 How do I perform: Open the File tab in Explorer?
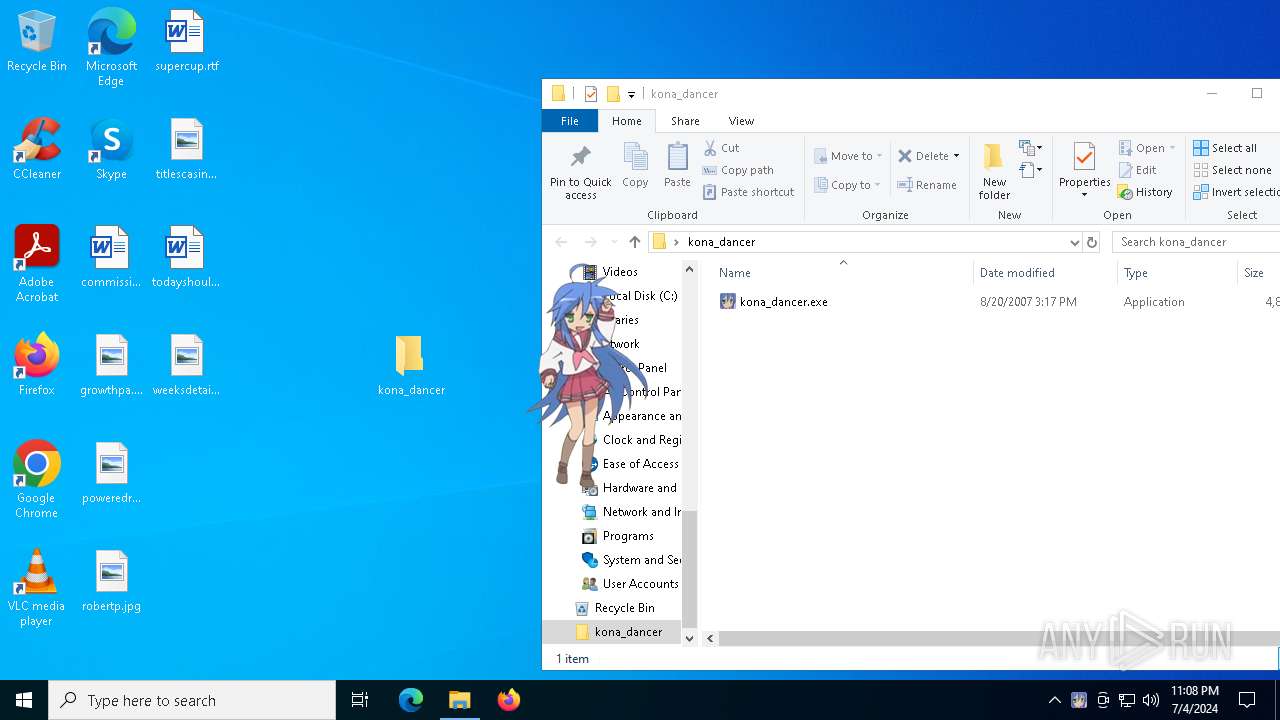pyautogui.click(x=569, y=121)
